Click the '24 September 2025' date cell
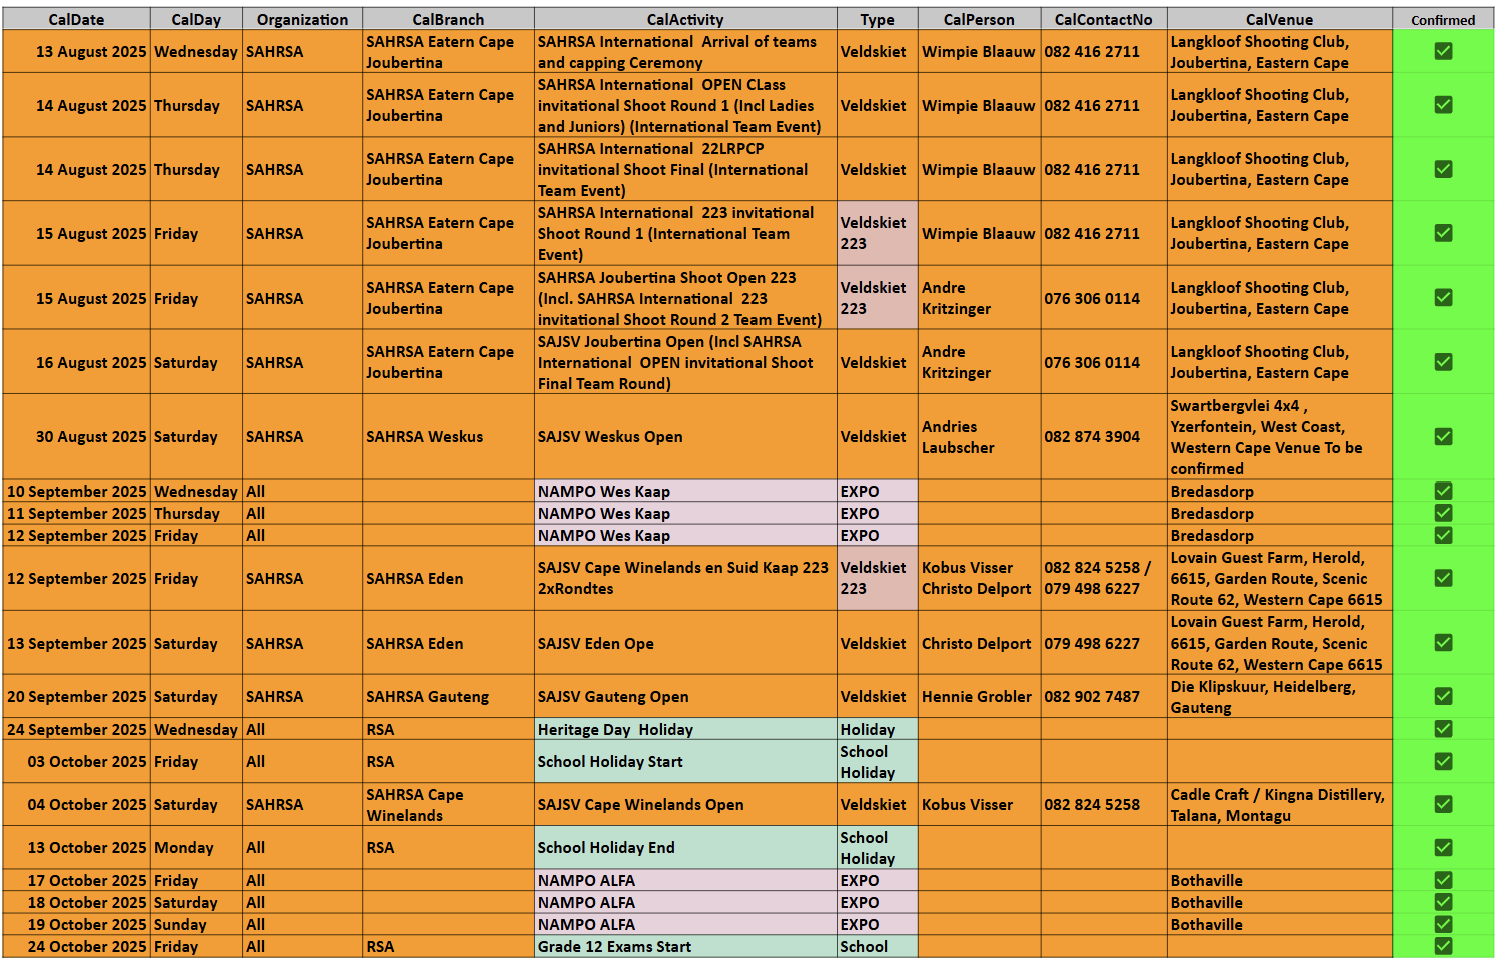The image size is (1496, 960). [x=76, y=729]
